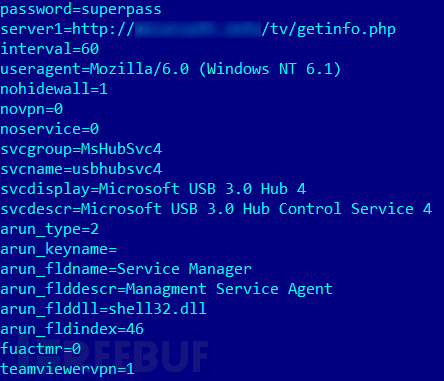The width and height of the screenshot is (444, 381).
Task: Click the /tv/getinfo.php path text
Action: point(329,30)
